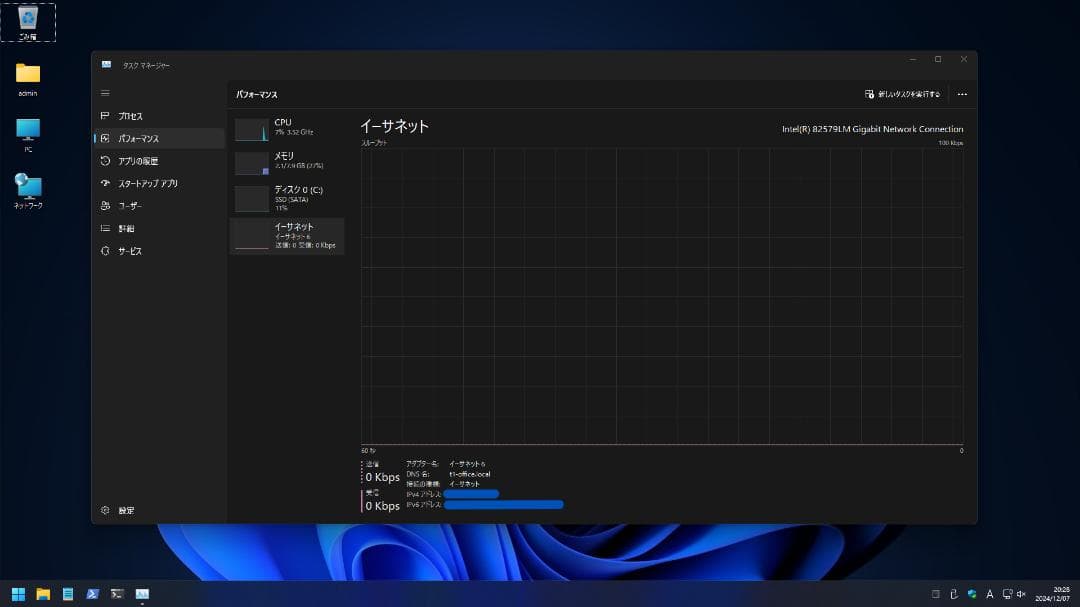Go to スタートアップ アプリ (Startup apps)

pyautogui.click(x=147, y=184)
